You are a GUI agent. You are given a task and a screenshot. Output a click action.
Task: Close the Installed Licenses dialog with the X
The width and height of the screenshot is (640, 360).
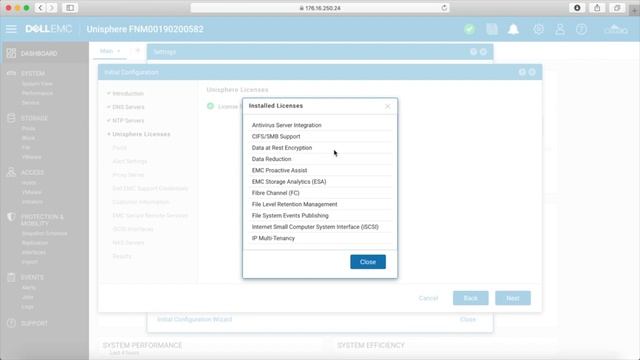[x=387, y=106]
